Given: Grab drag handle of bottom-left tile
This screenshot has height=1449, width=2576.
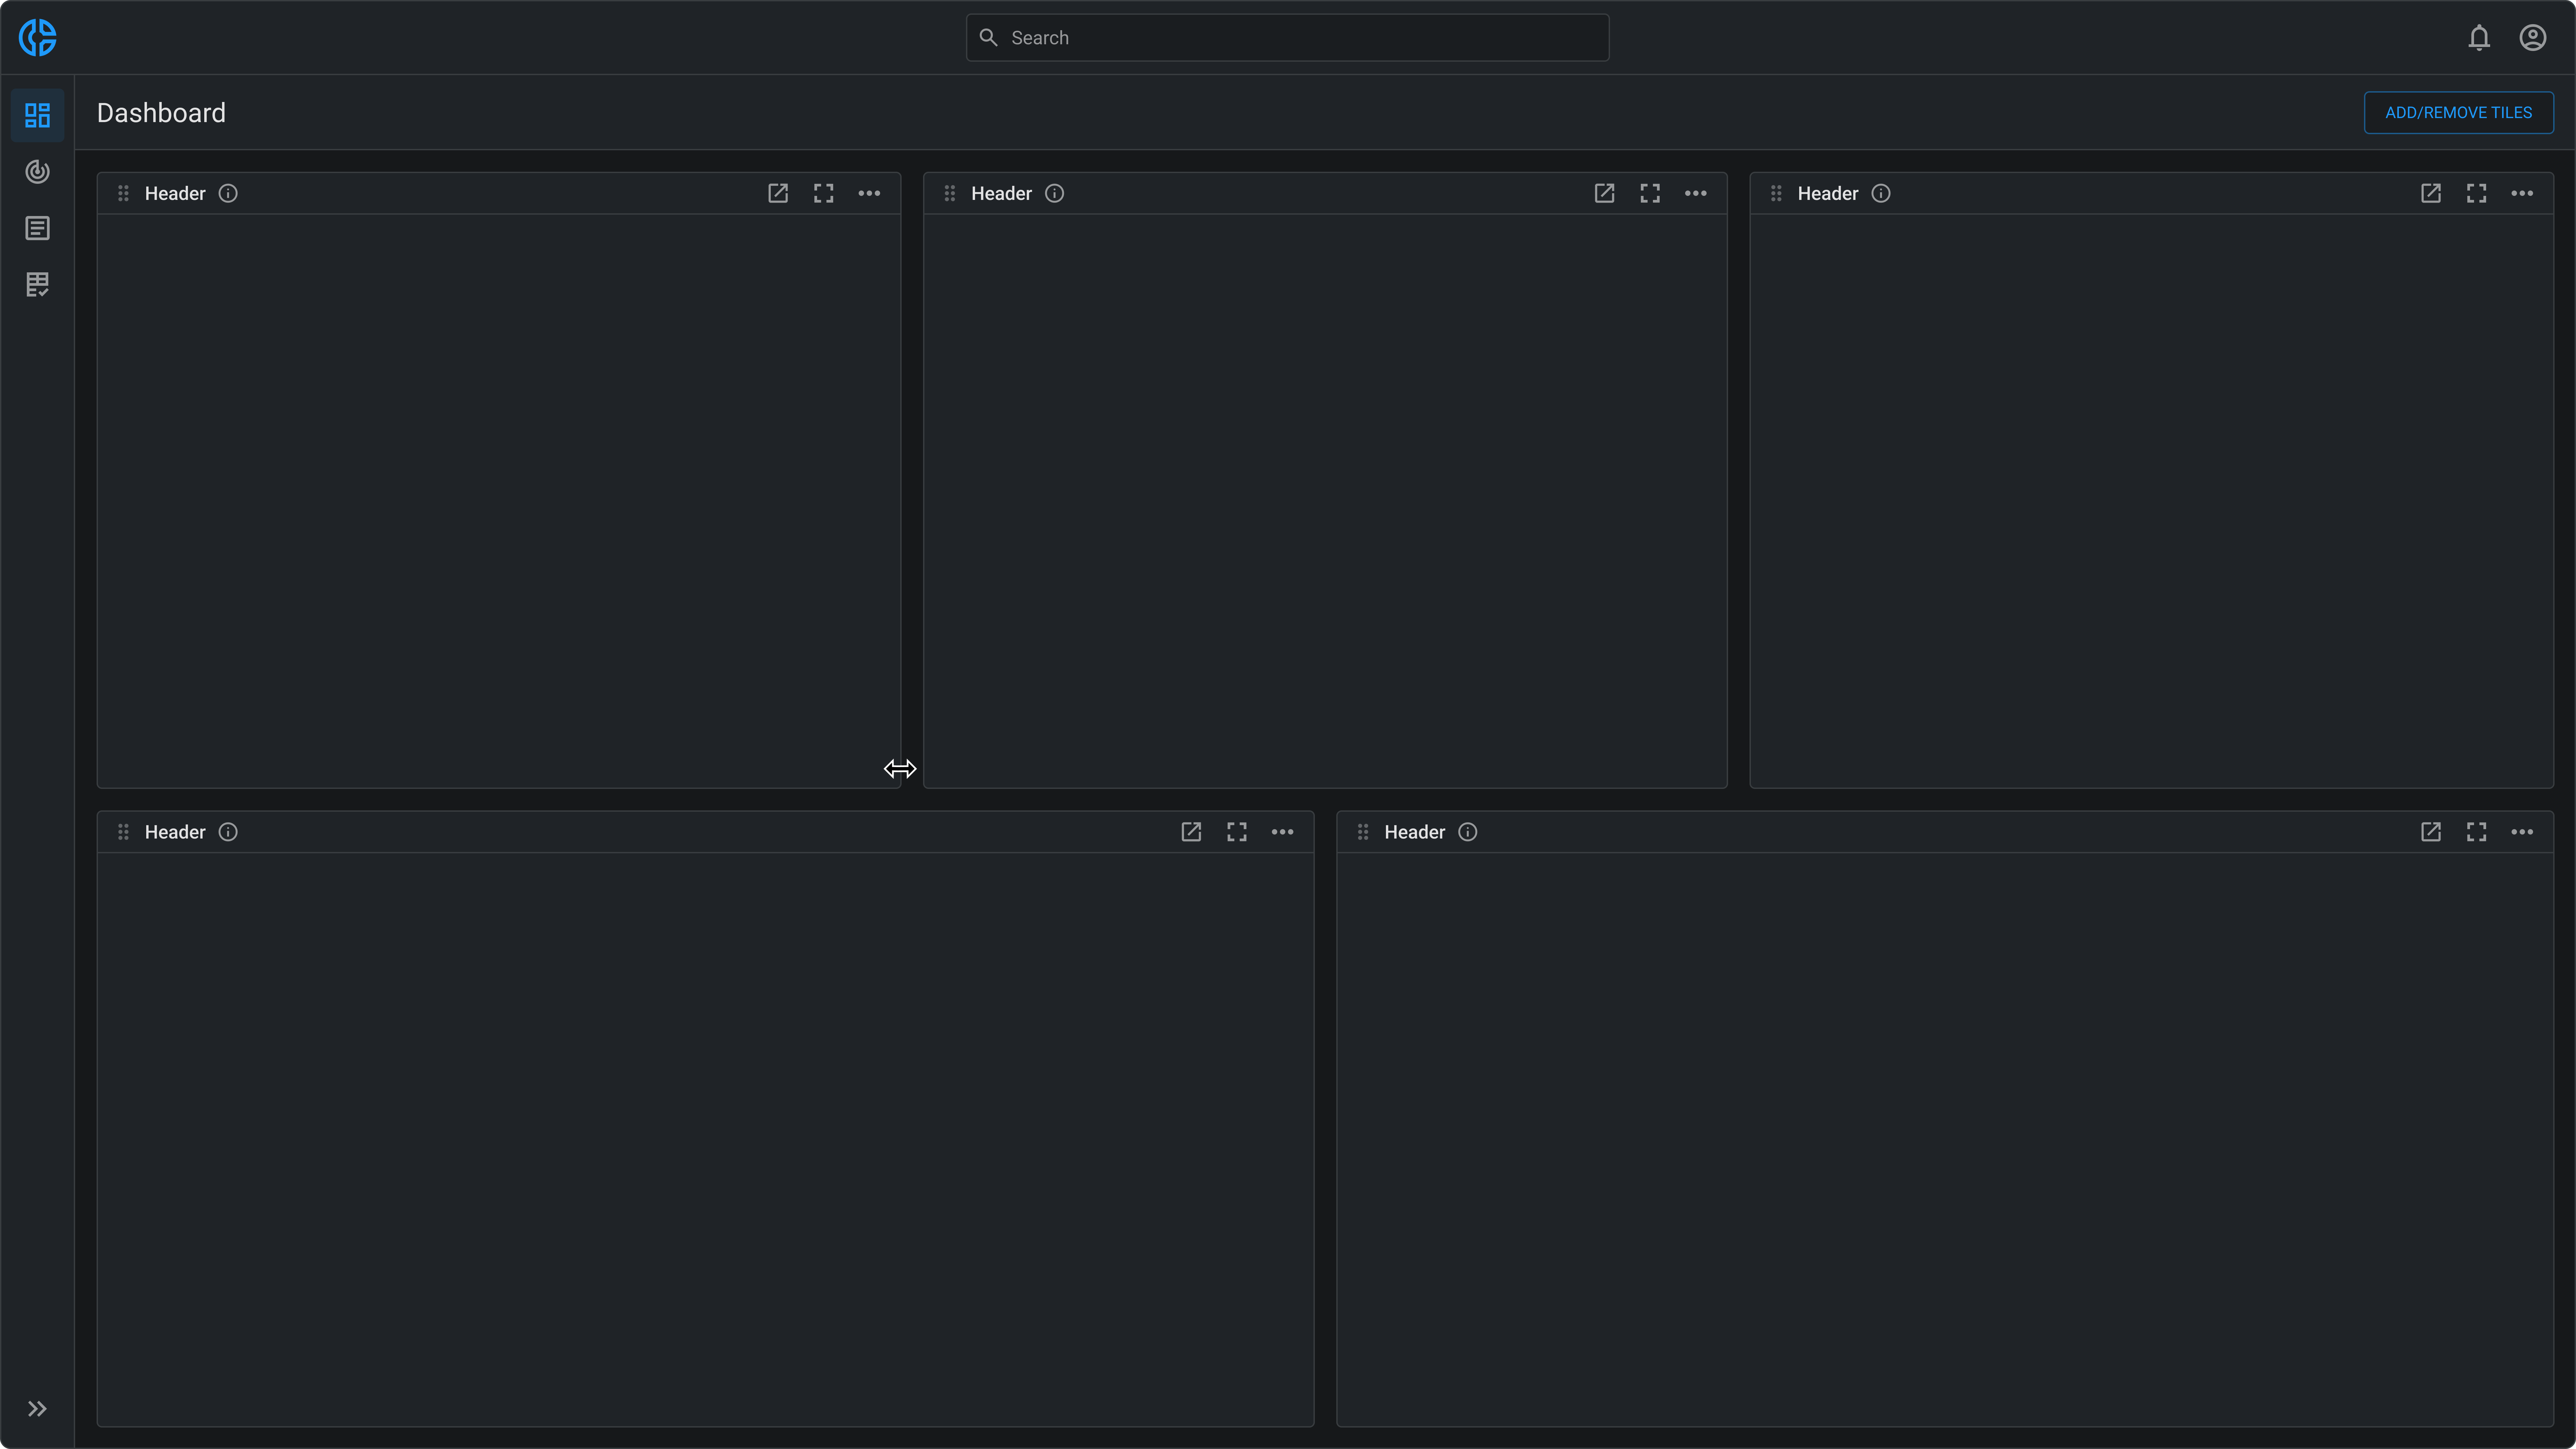Looking at the screenshot, I should click(x=123, y=832).
